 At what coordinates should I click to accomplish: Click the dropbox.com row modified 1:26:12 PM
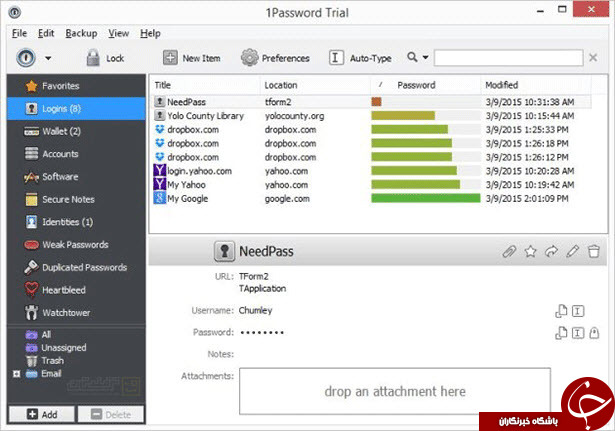[x=371, y=157]
